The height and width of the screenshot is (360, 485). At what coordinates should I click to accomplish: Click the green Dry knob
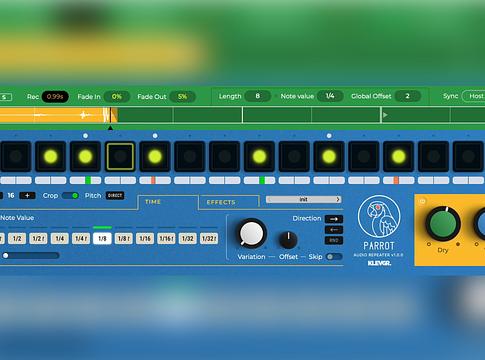[443, 224]
